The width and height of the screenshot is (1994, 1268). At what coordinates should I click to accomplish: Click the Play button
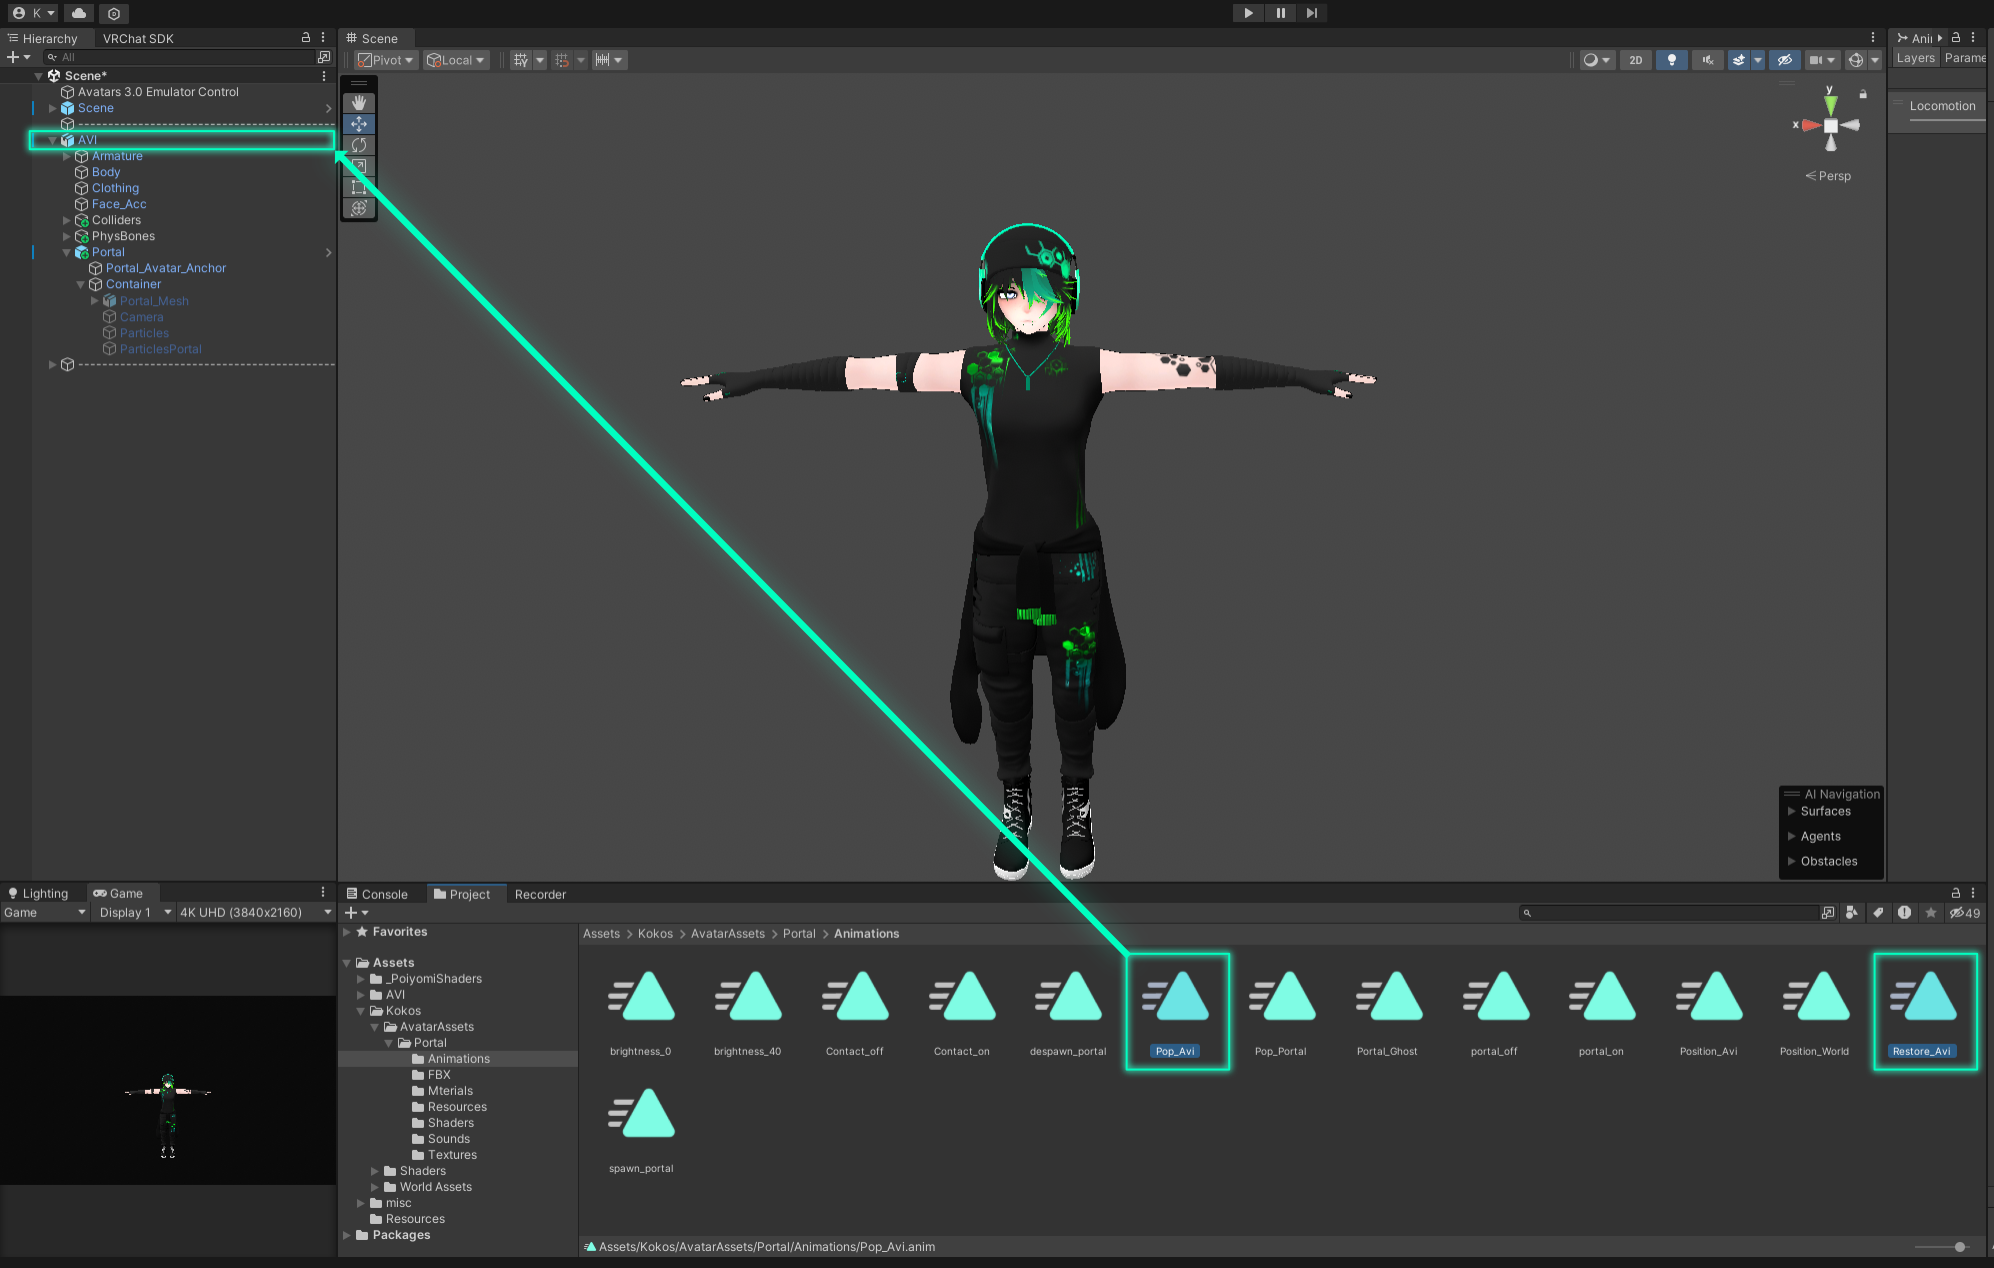pyautogui.click(x=1248, y=13)
